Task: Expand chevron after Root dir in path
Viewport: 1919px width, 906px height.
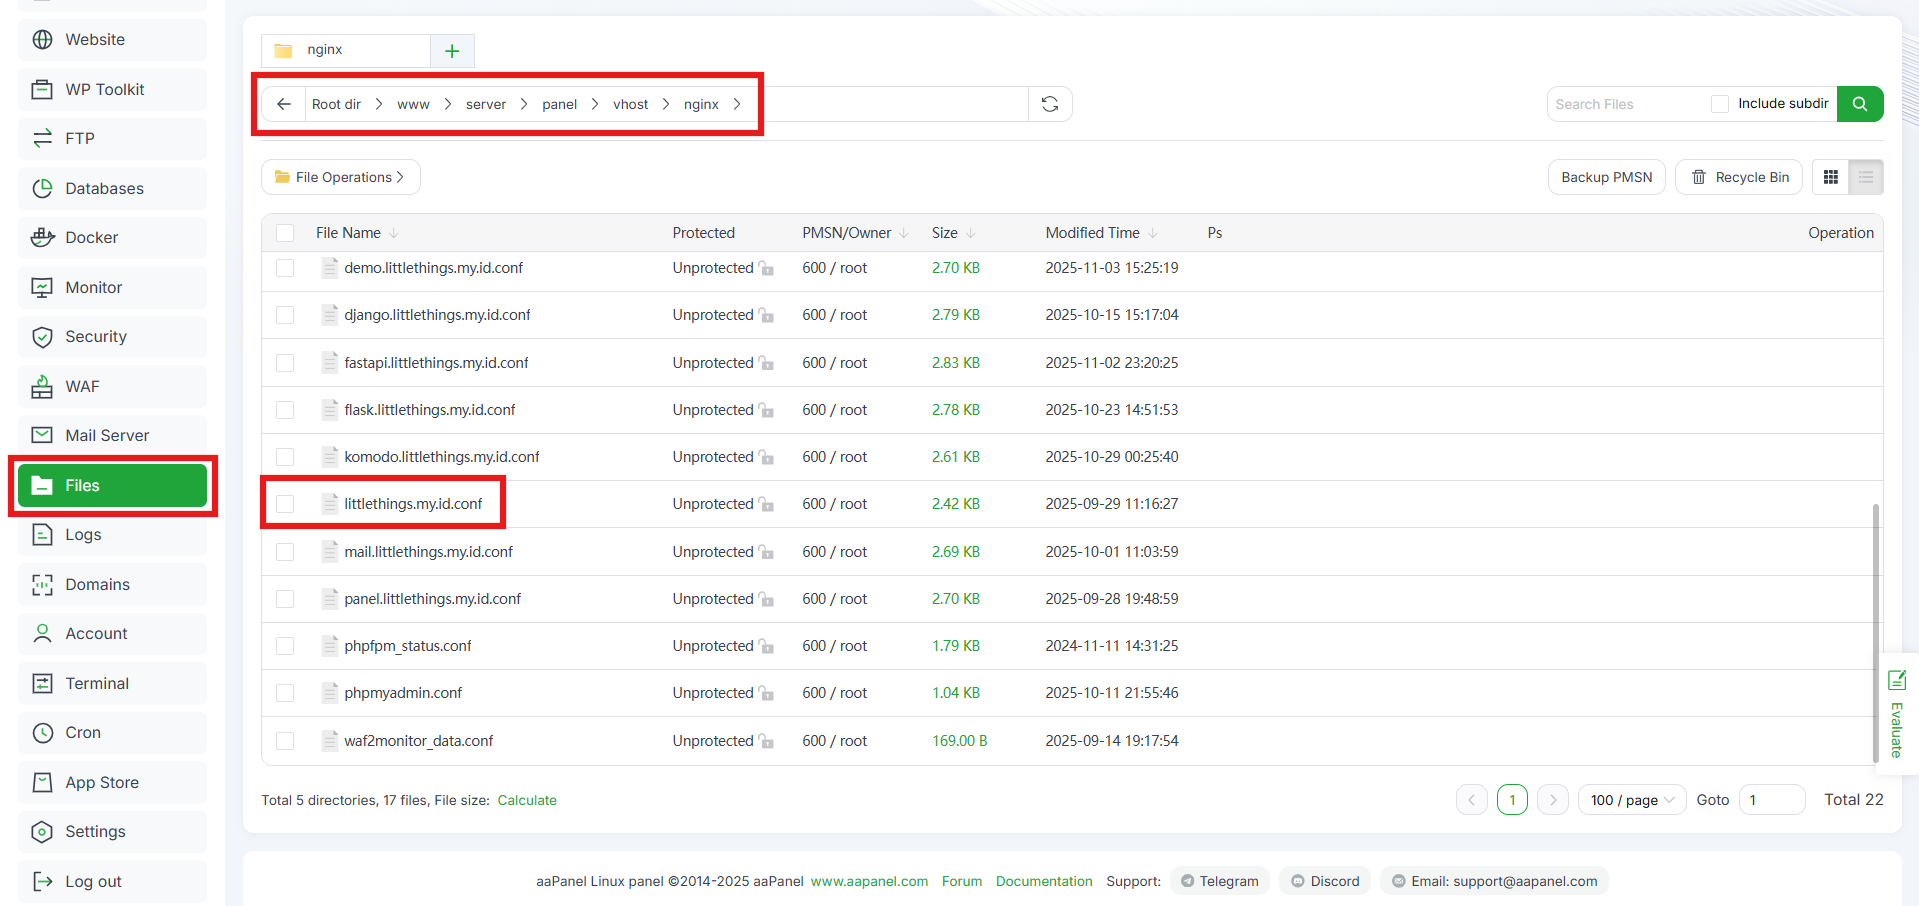Action: (x=379, y=104)
